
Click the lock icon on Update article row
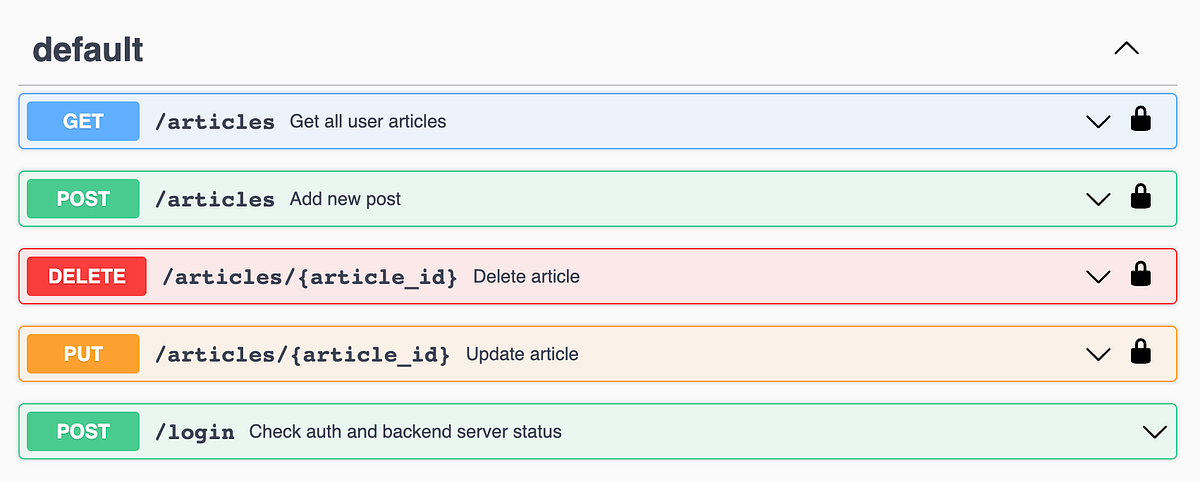coord(1140,353)
